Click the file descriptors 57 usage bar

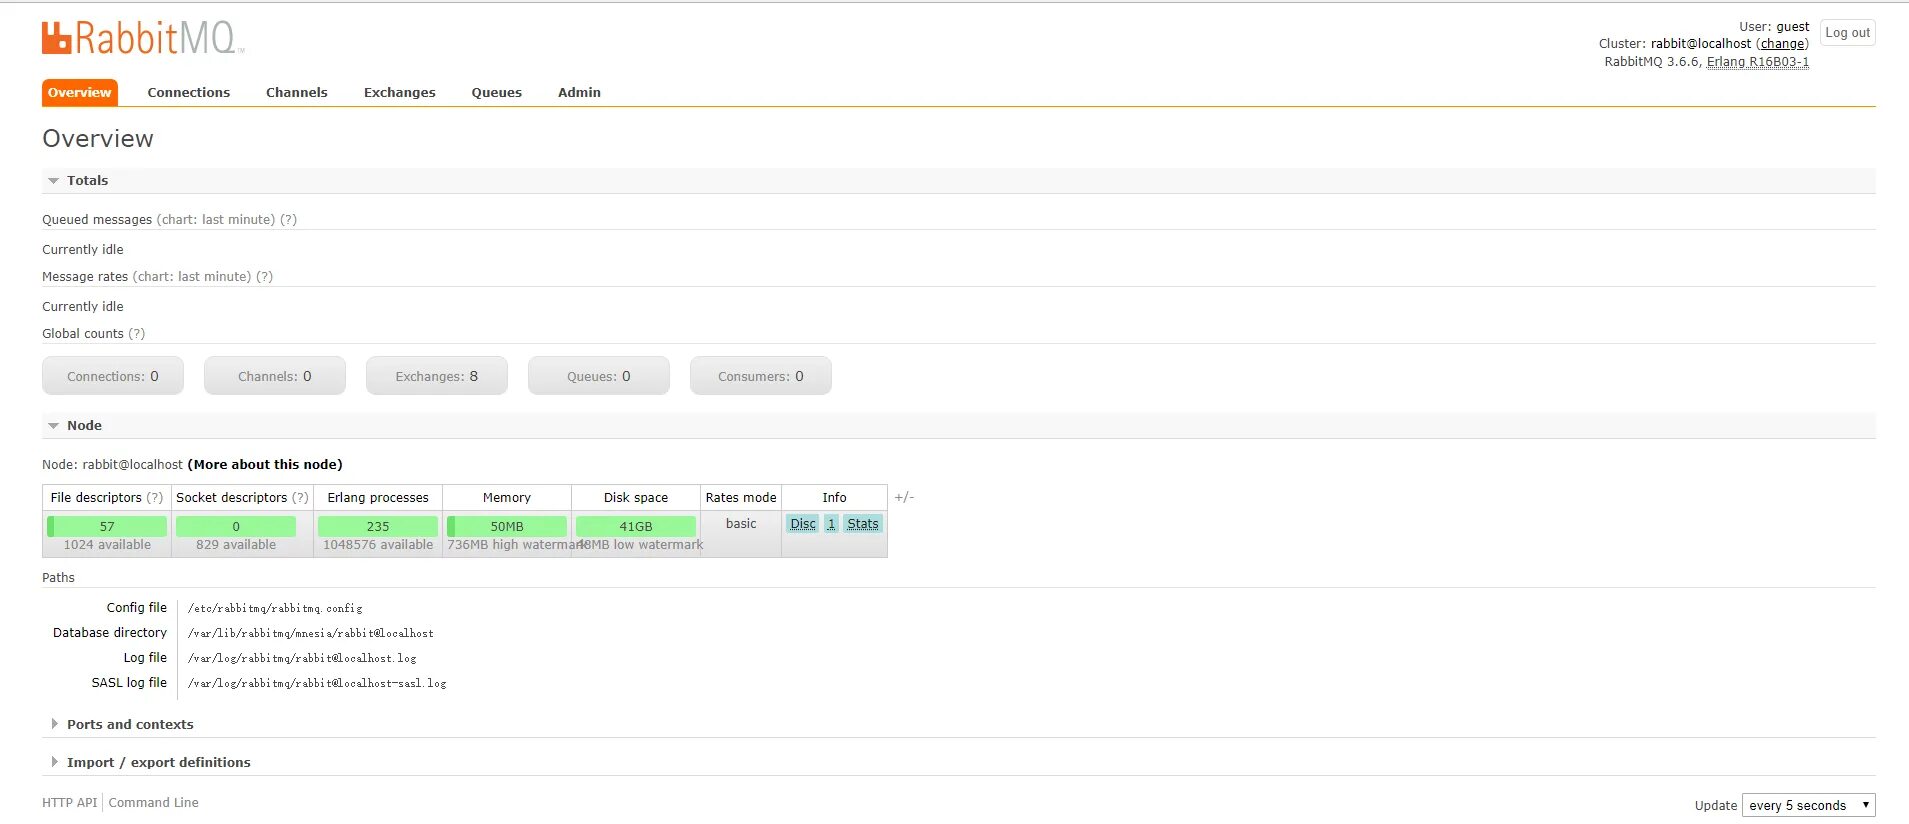tap(107, 526)
